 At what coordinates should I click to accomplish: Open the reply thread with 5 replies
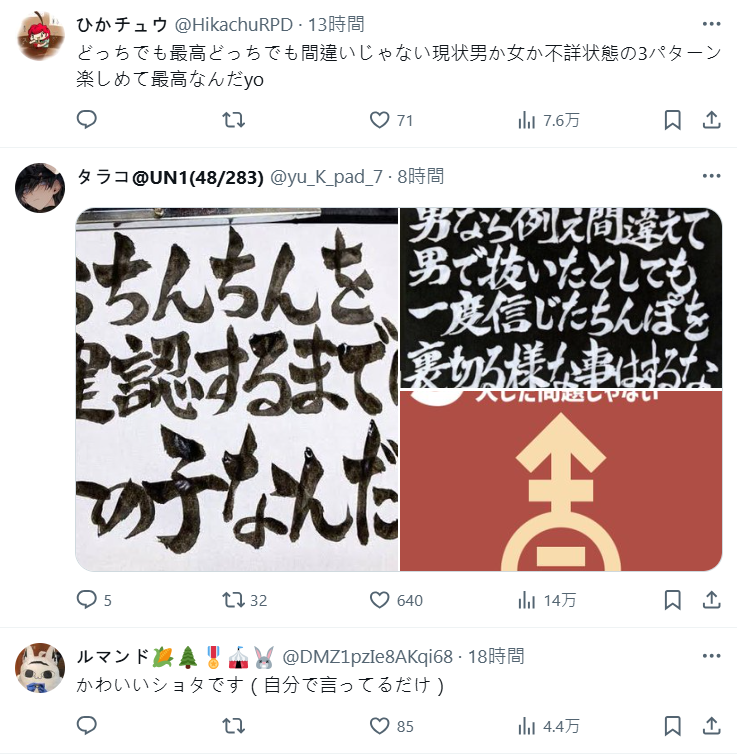(94, 600)
